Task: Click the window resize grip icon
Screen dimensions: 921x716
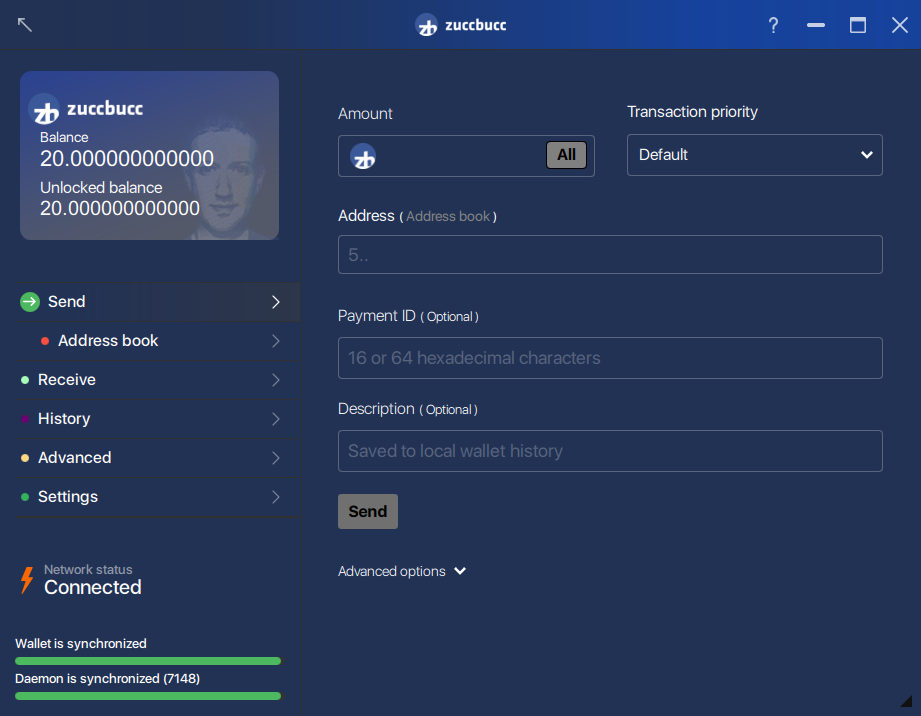Action: tap(906, 700)
